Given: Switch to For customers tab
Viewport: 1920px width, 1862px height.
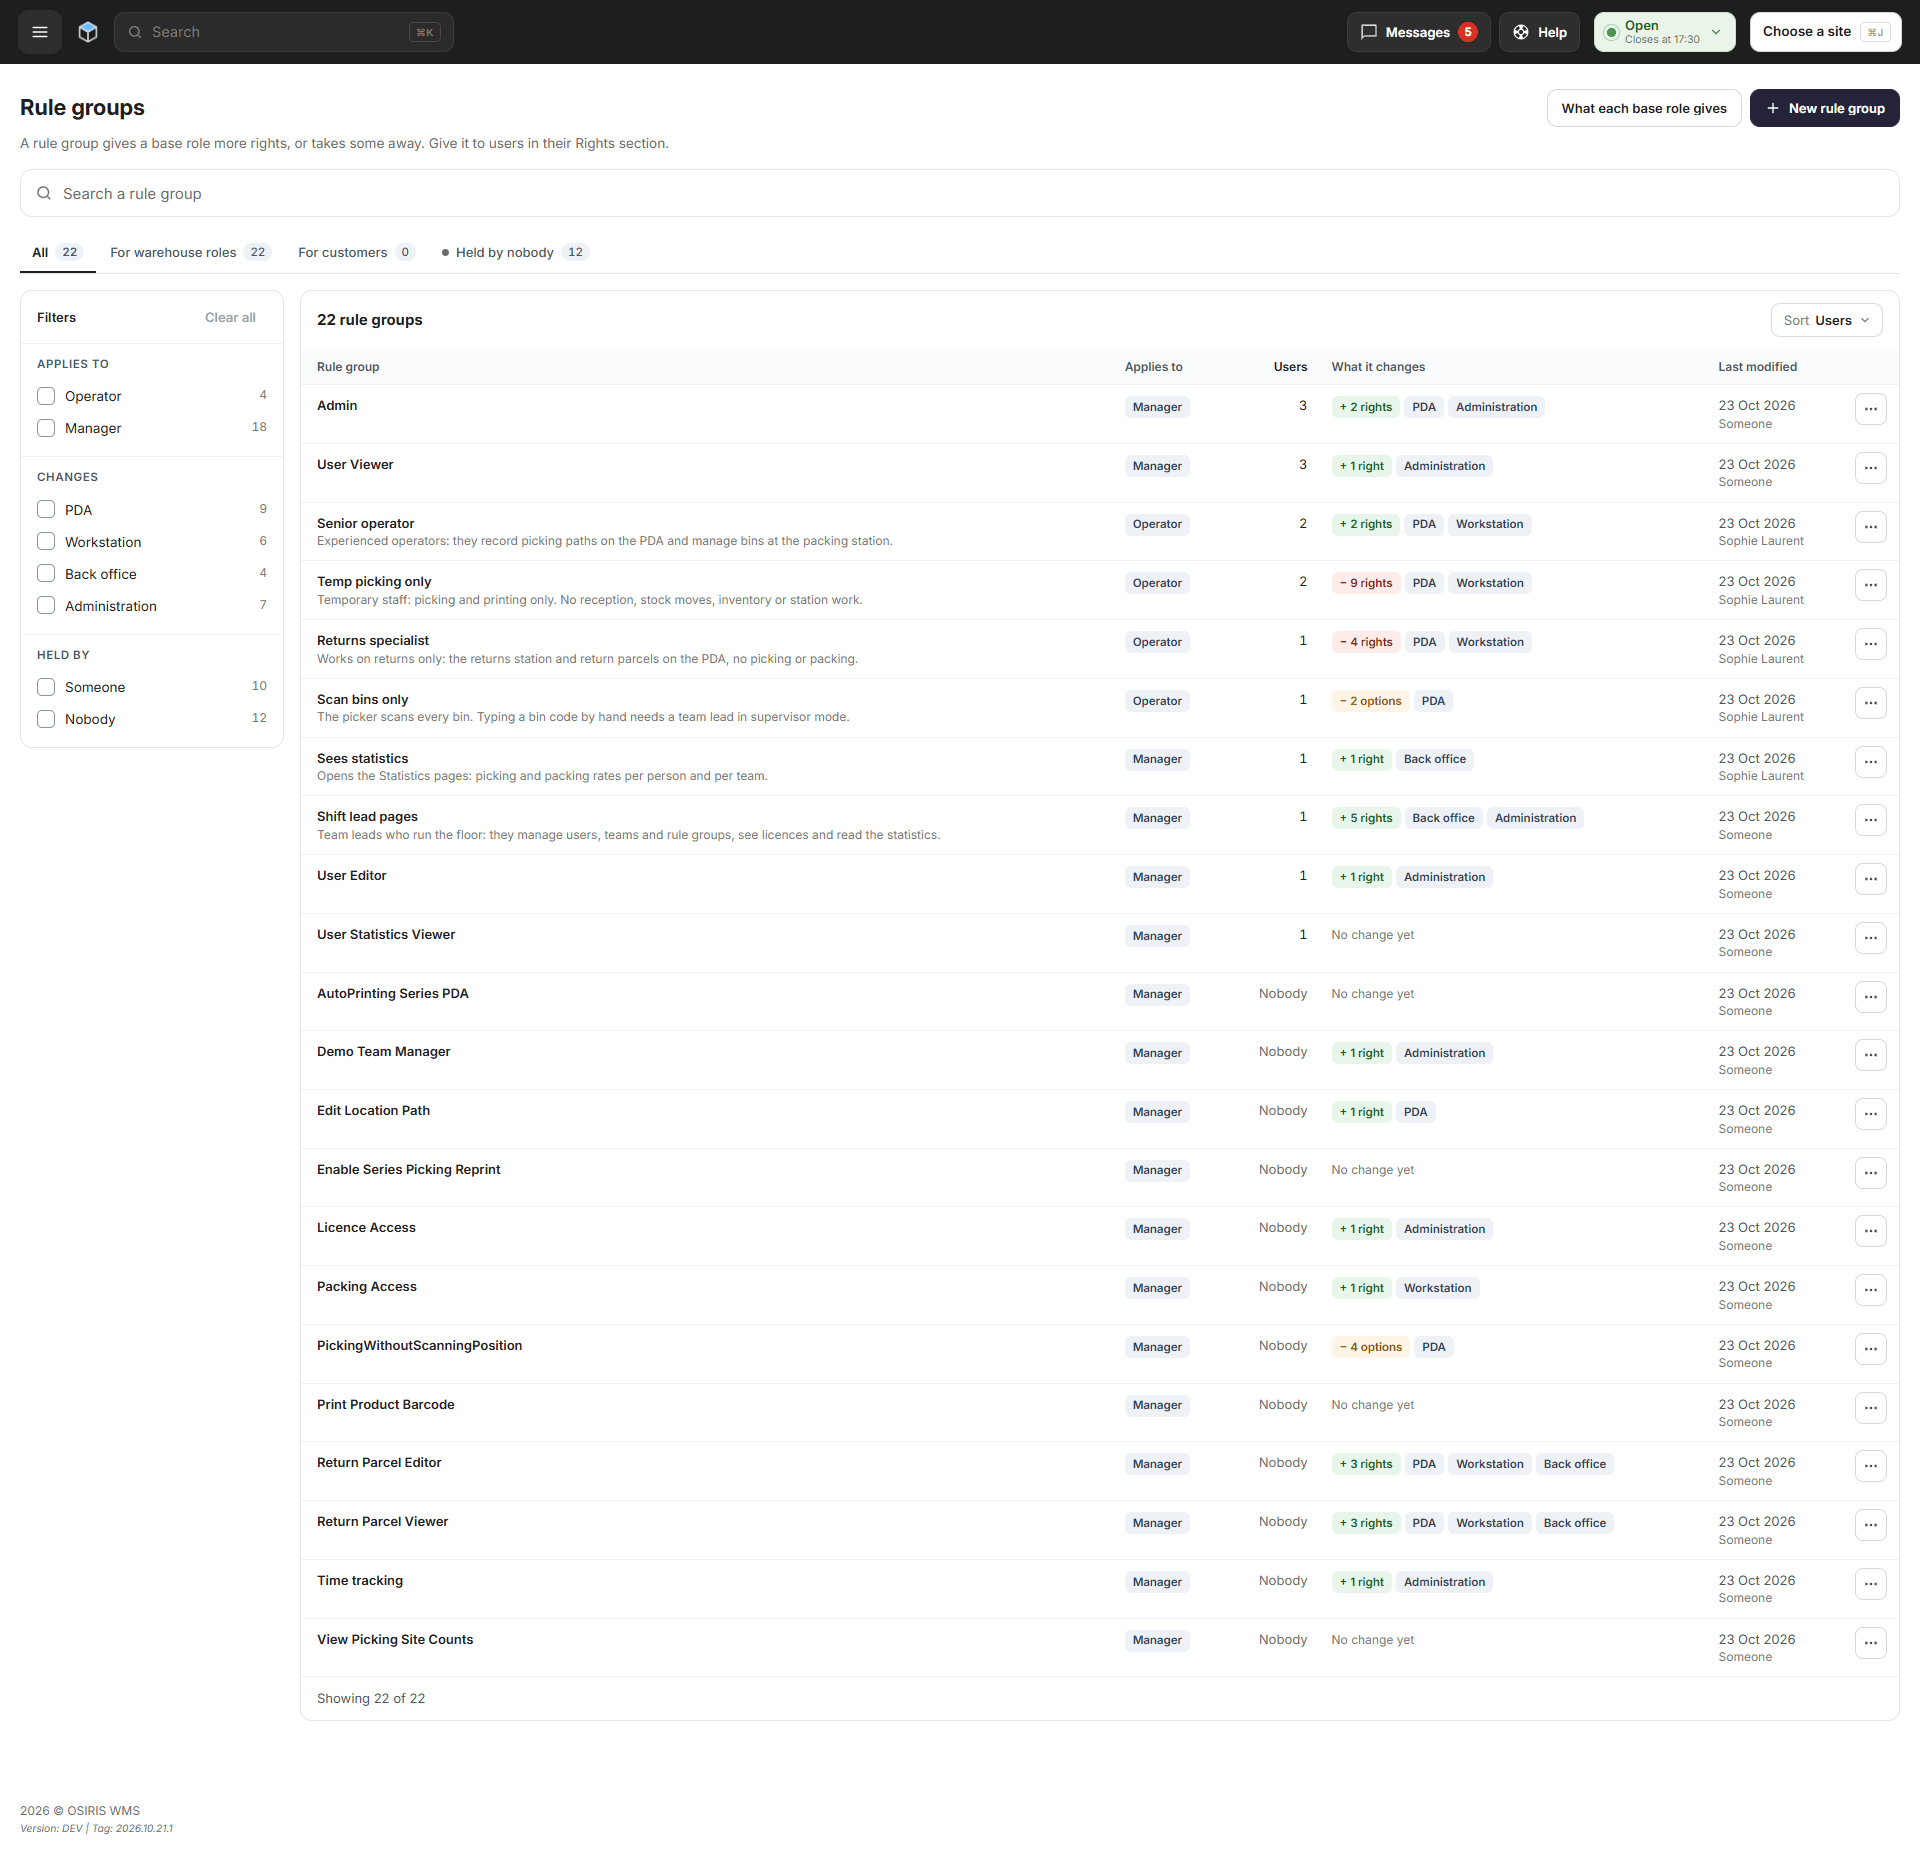Looking at the screenshot, I should (355, 252).
